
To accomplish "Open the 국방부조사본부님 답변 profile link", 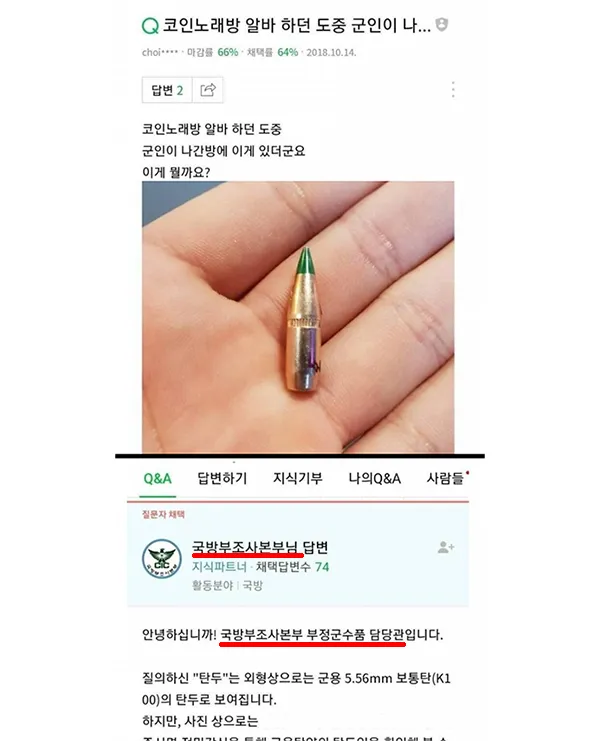I will point(260,547).
